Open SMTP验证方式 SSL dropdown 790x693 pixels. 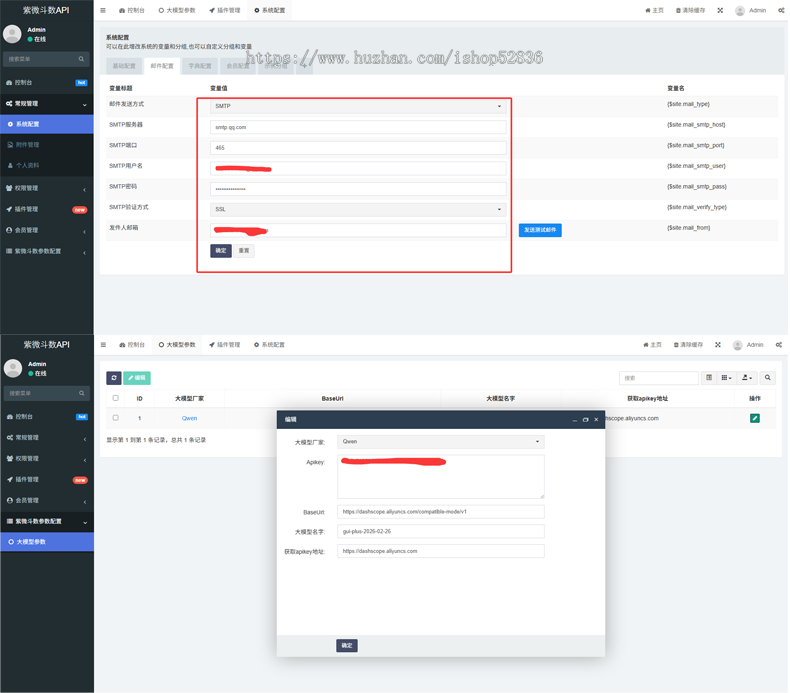[358, 209]
